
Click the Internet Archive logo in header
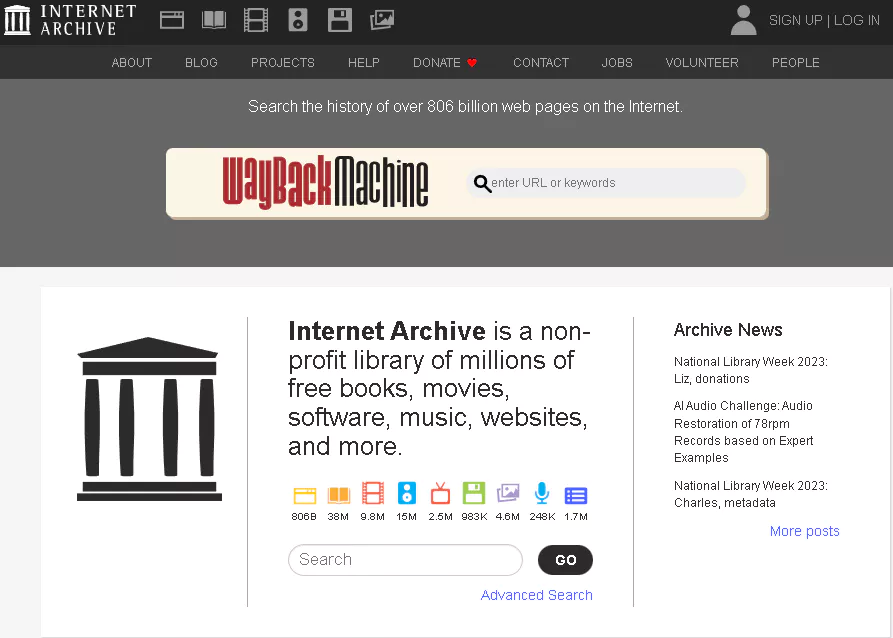(69, 20)
